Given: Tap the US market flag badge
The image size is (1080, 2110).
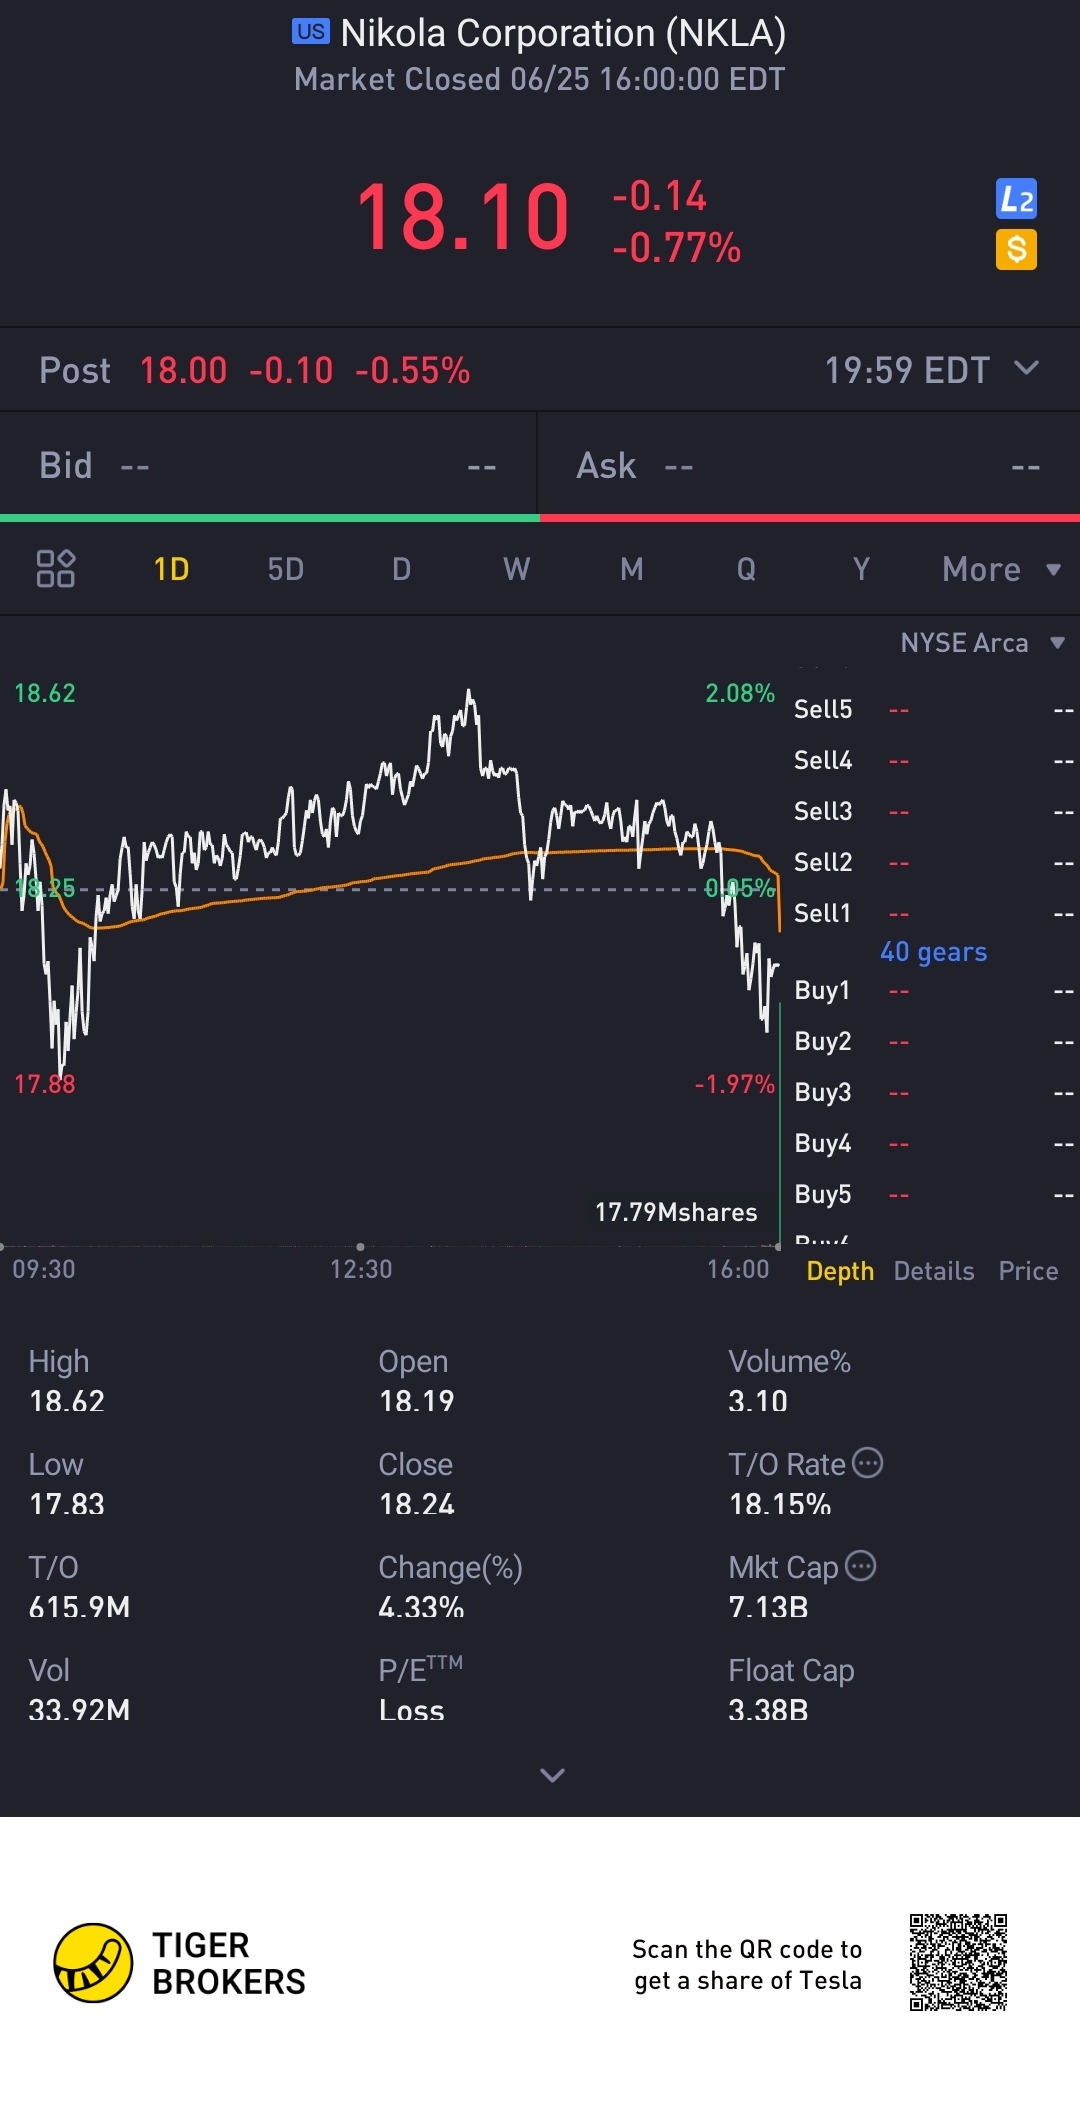Looking at the screenshot, I should click(x=310, y=31).
